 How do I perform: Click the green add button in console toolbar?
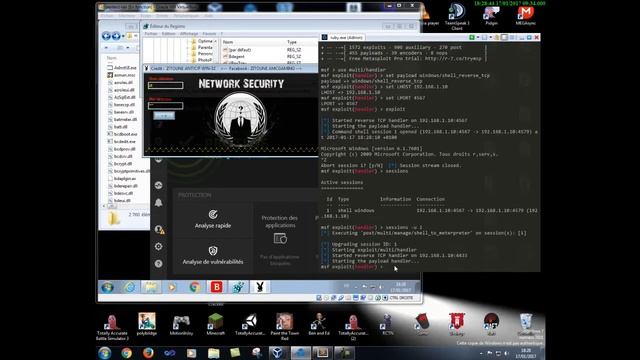(472, 38)
